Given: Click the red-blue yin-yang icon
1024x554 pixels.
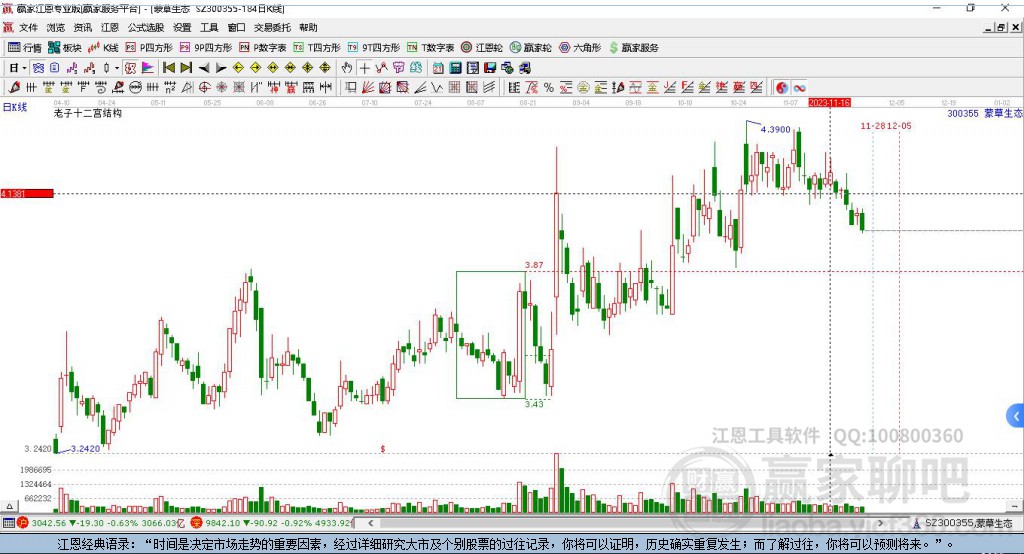Looking at the screenshot, I should [781, 87].
